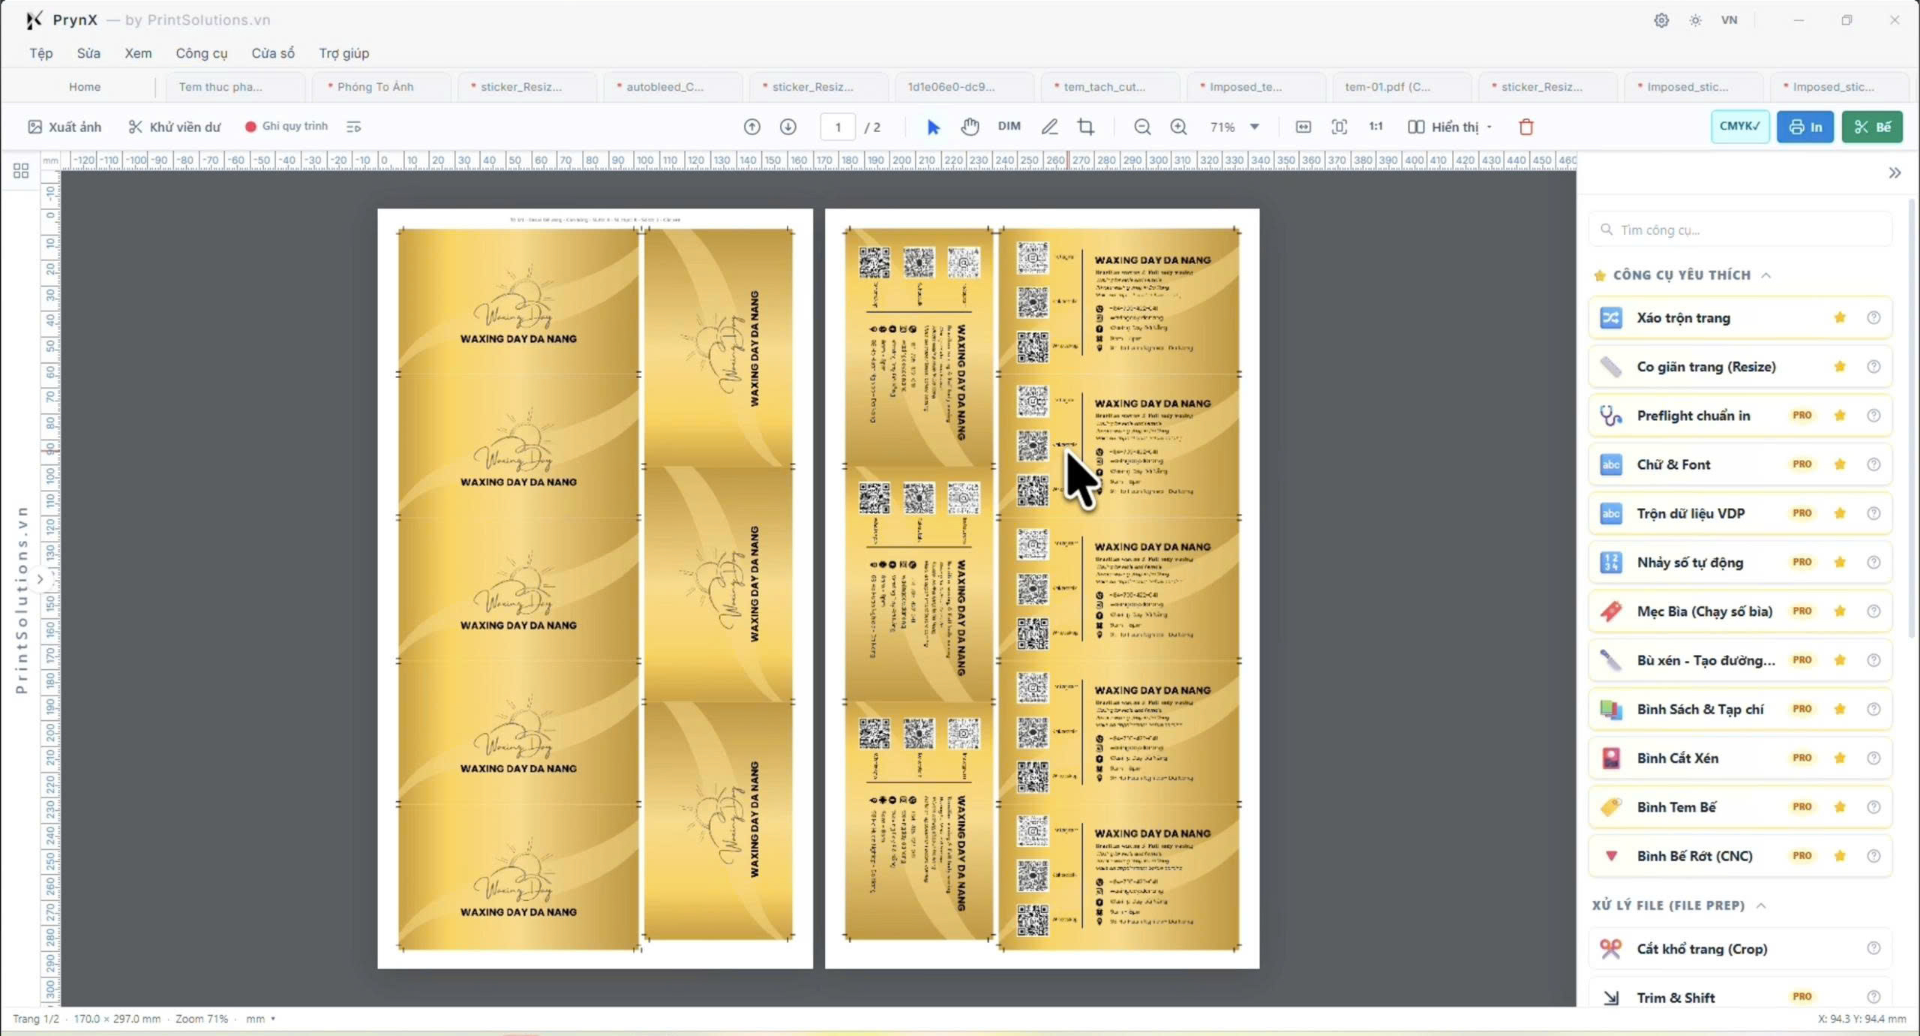Screen dimensions: 1920x1036
Task: Toggle Ghi quy trình recording
Action: (286, 127)
